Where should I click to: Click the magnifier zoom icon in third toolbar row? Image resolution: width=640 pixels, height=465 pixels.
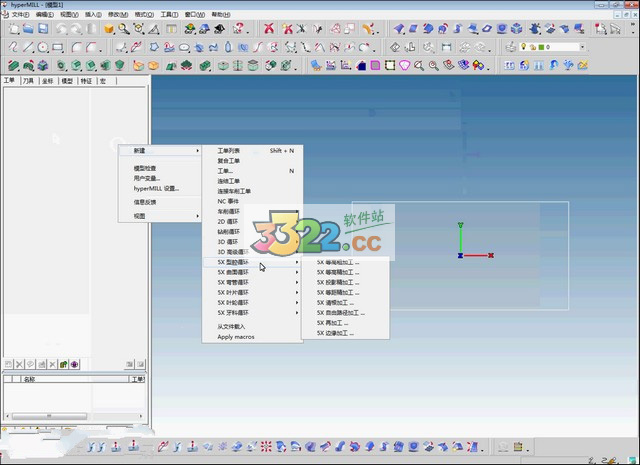[x=419, y=65]
